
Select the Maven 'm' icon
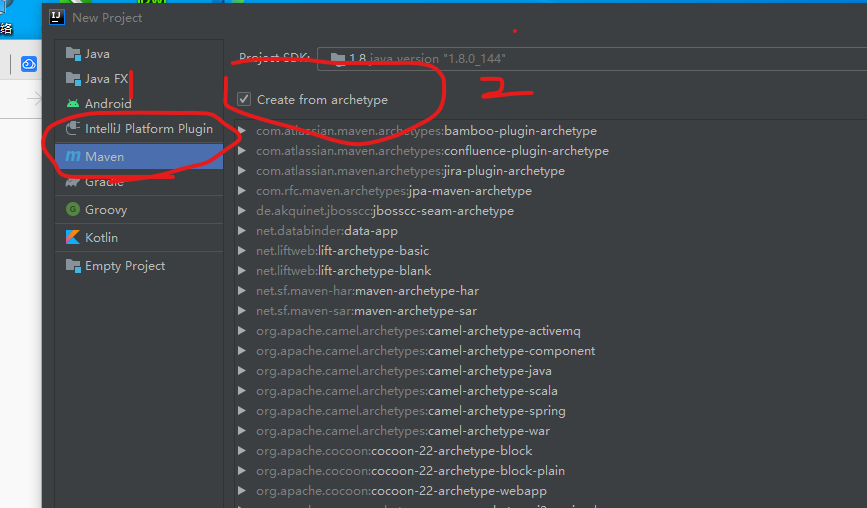(73, 156)
